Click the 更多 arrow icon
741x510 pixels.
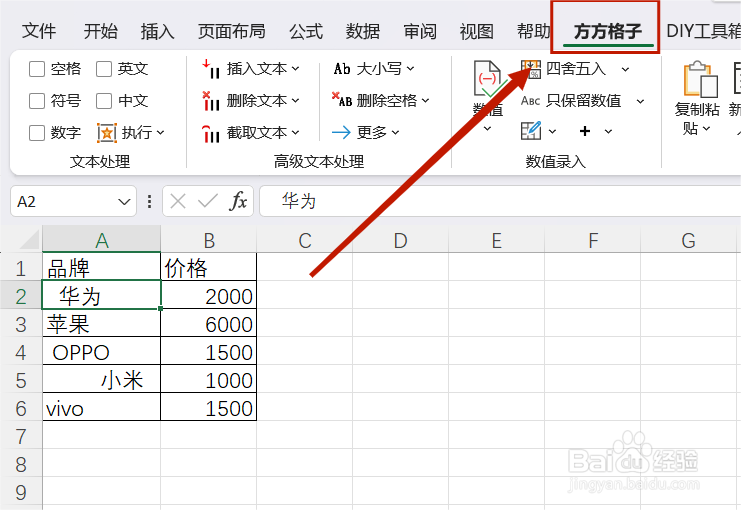point(341,132)
